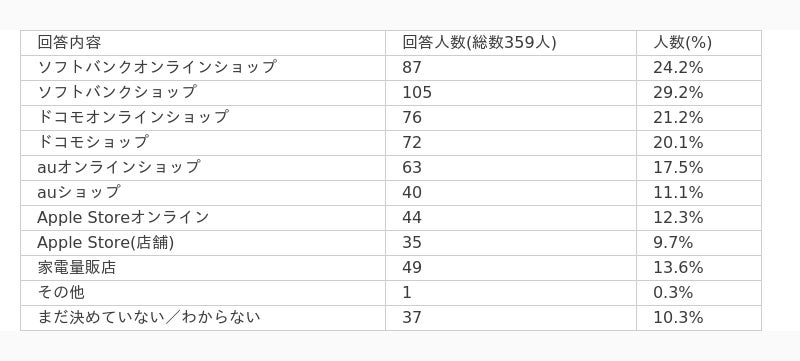Click the 回答内容 header cell
The width and height of the screenshot is (800, 361).
203,43
